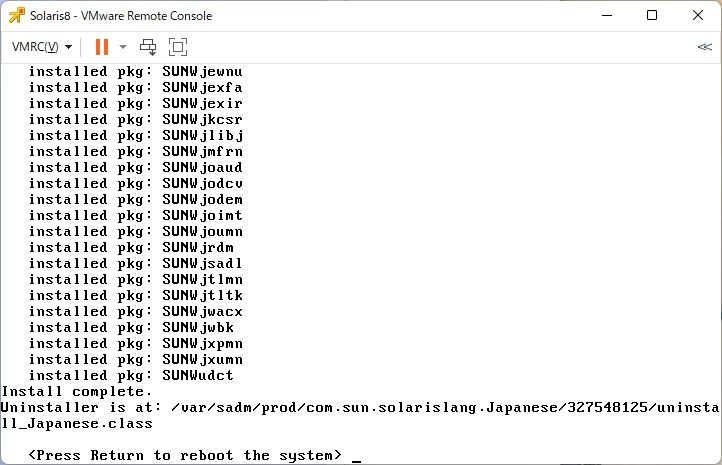Click the SUNWjoumn package line
Screen dimensions: 722x465
[135, 231]
